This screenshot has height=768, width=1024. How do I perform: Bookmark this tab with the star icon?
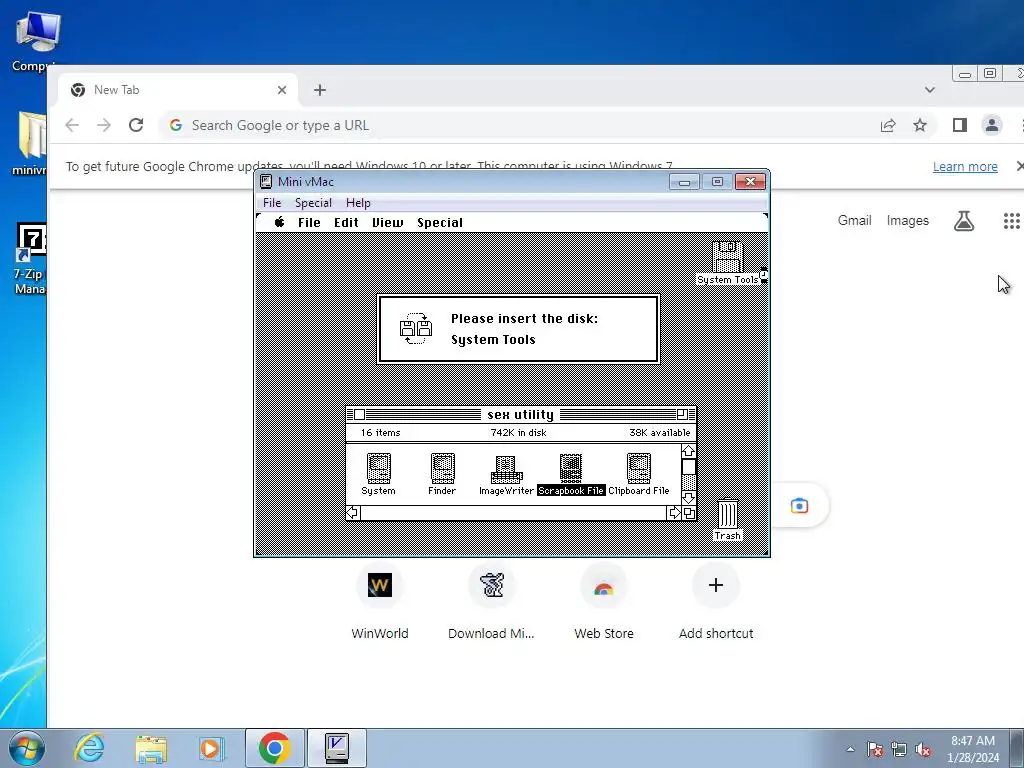click(x=920, y=125)
